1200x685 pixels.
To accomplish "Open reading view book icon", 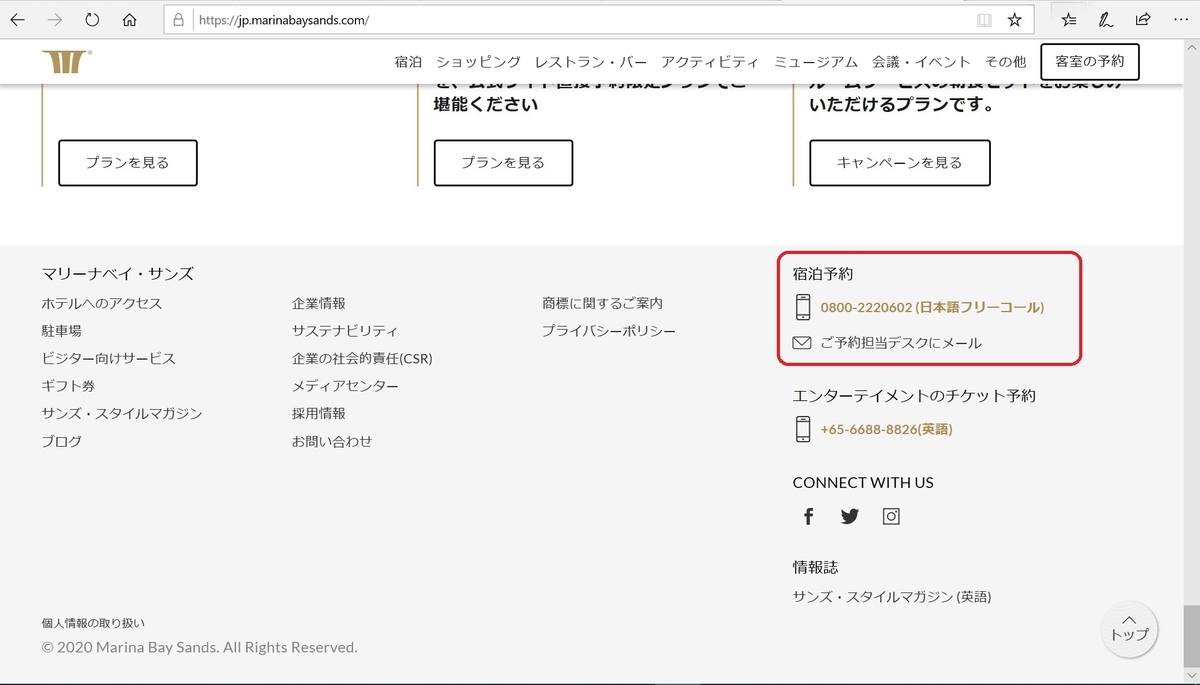I will [984, 20].
